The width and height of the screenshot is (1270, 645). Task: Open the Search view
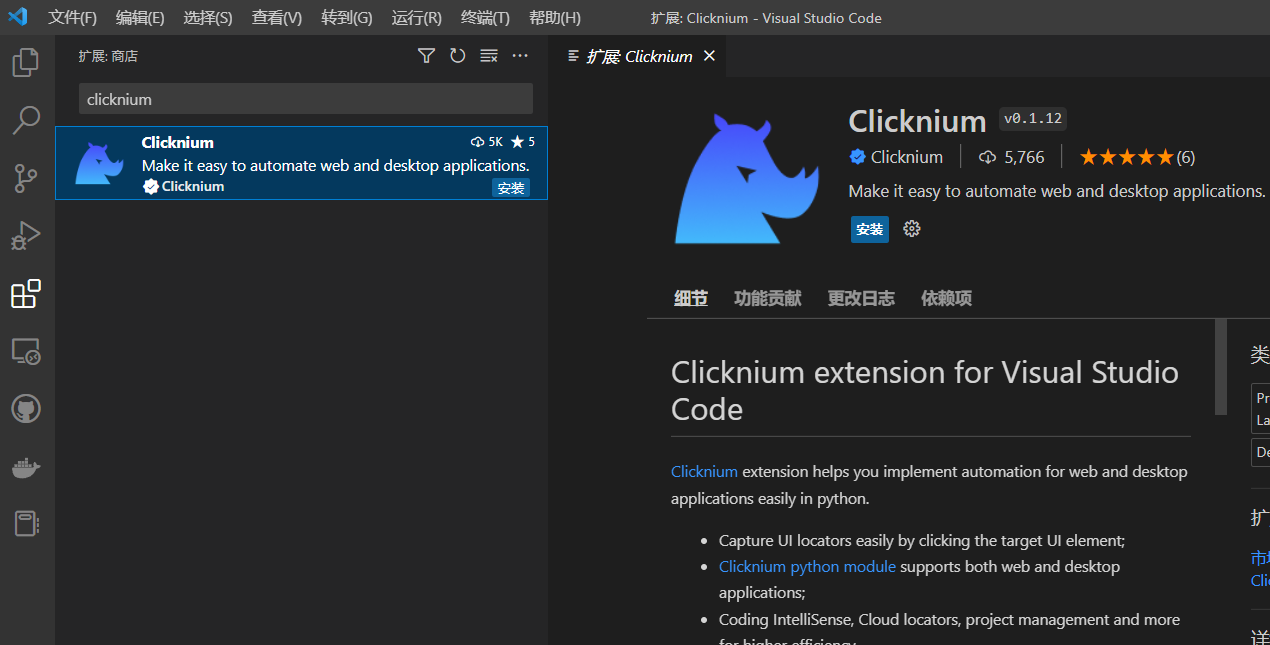click(x=25, y=120)
